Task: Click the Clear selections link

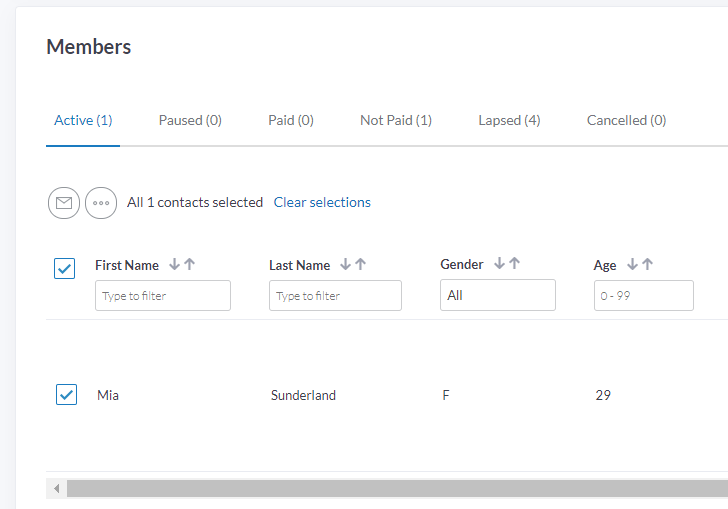Action: coord(322,202)
